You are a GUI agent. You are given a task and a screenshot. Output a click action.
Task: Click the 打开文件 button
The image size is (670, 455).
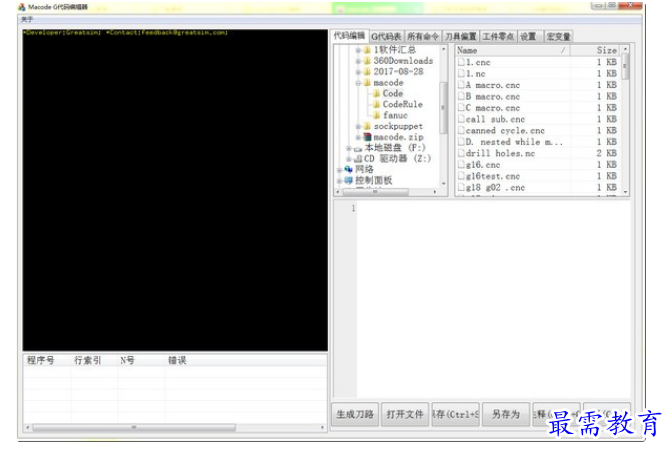click(405, 414)
